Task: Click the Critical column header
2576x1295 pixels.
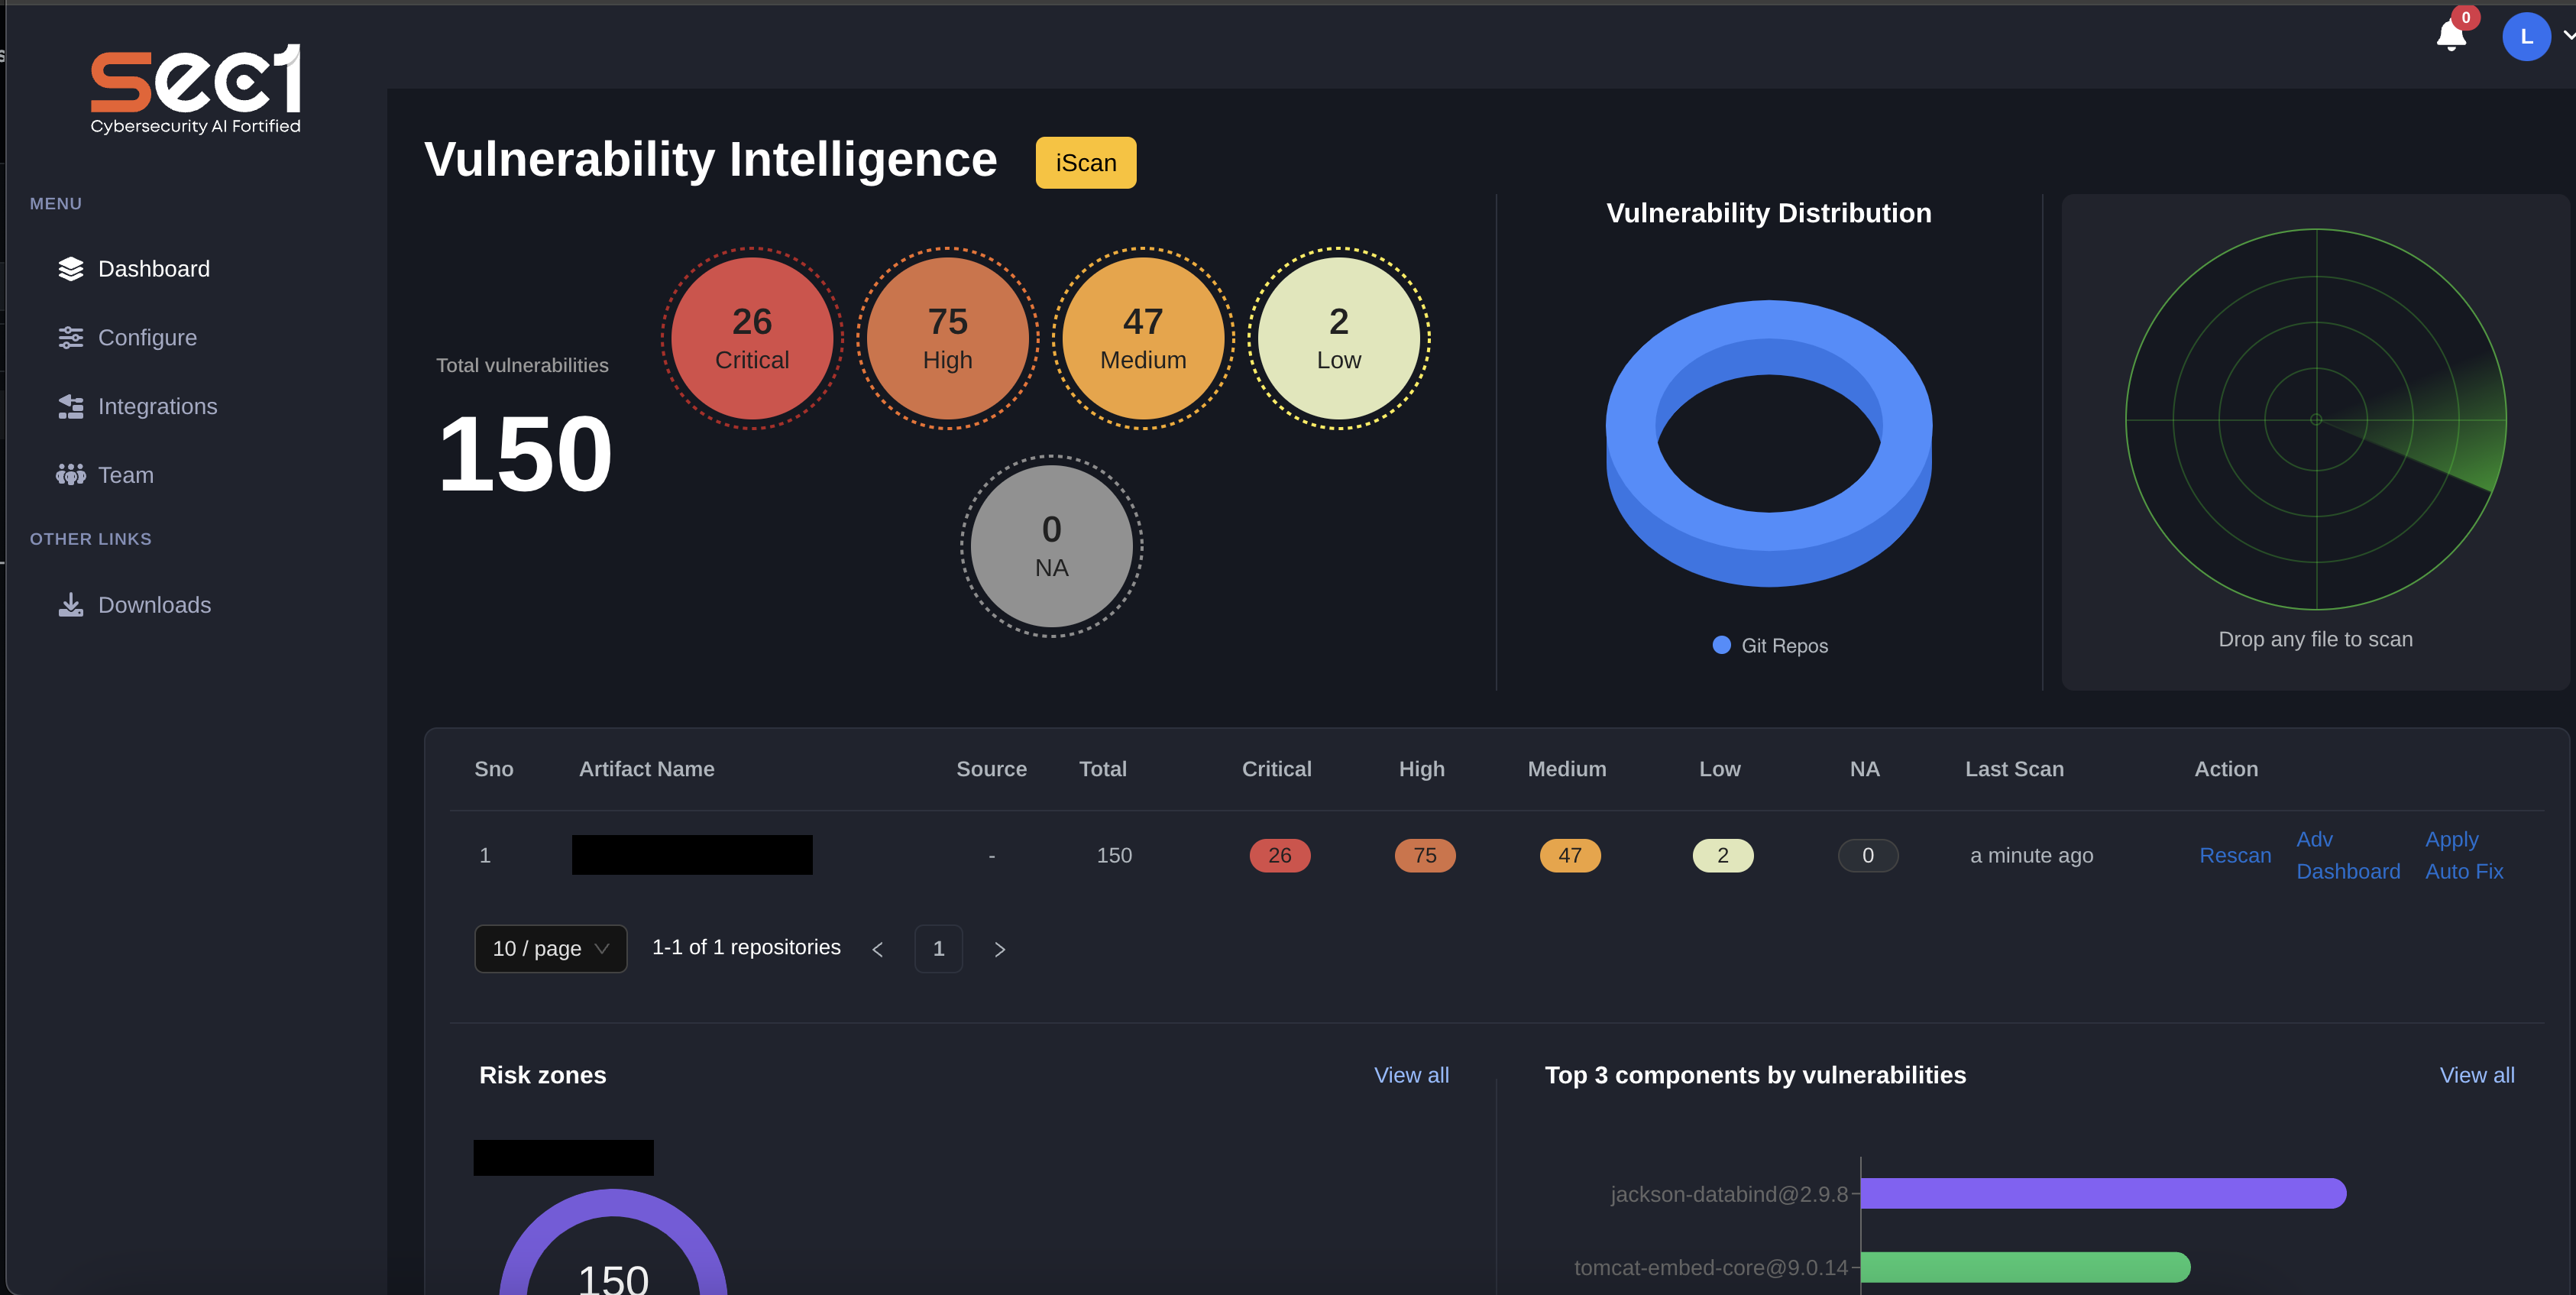Action: (x=1276, y=770)
